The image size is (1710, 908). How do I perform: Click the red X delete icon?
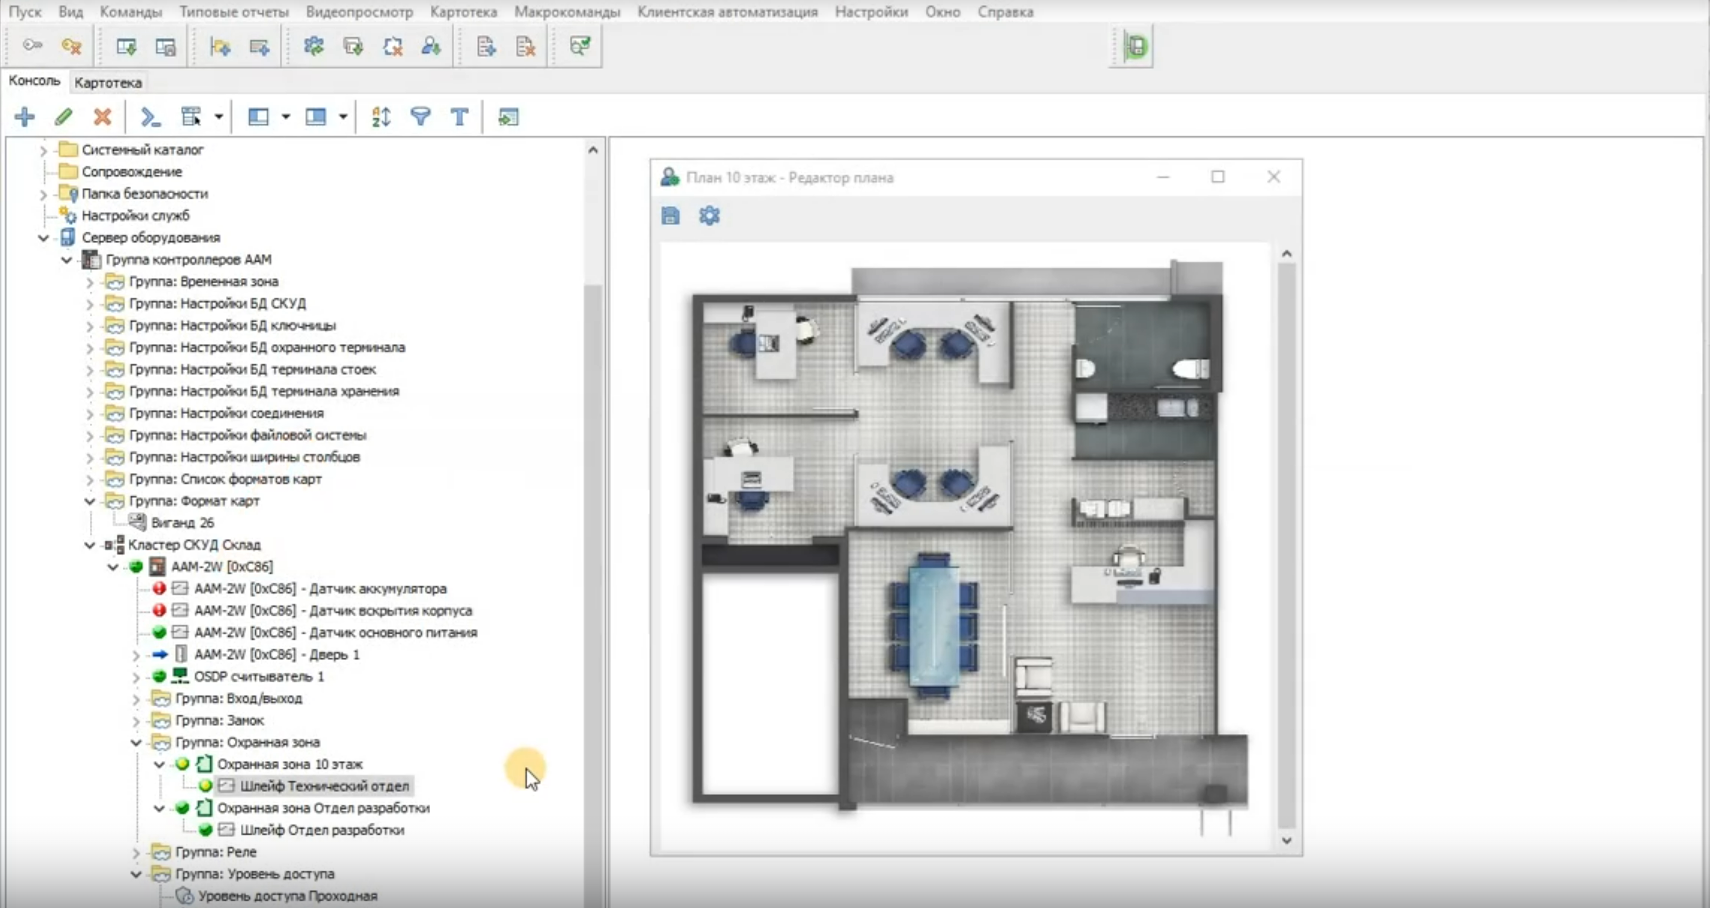[x=102, y=117]
